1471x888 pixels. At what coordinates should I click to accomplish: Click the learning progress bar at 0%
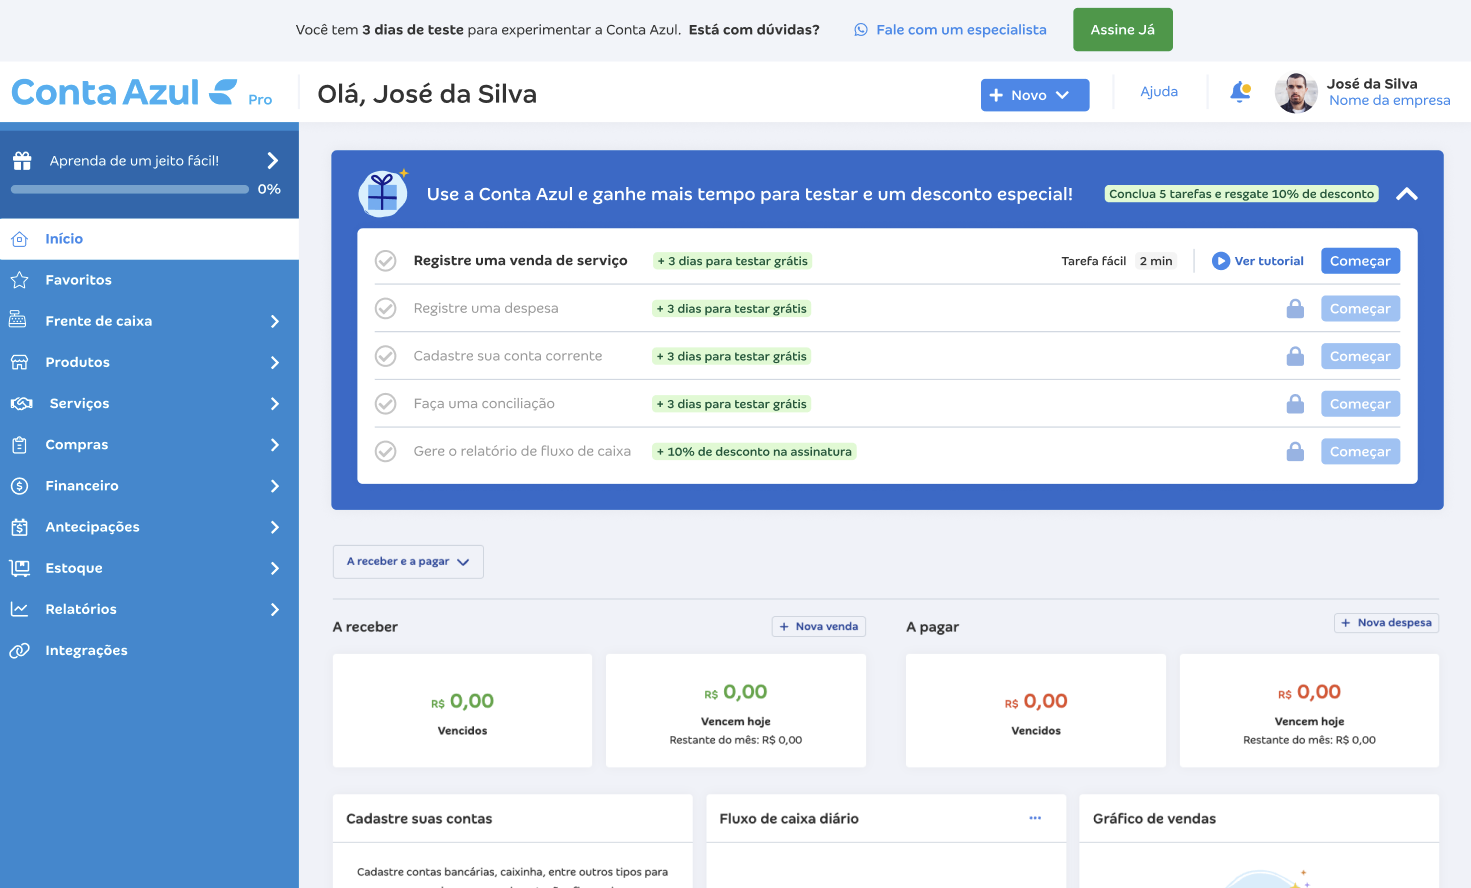[130, 189]
